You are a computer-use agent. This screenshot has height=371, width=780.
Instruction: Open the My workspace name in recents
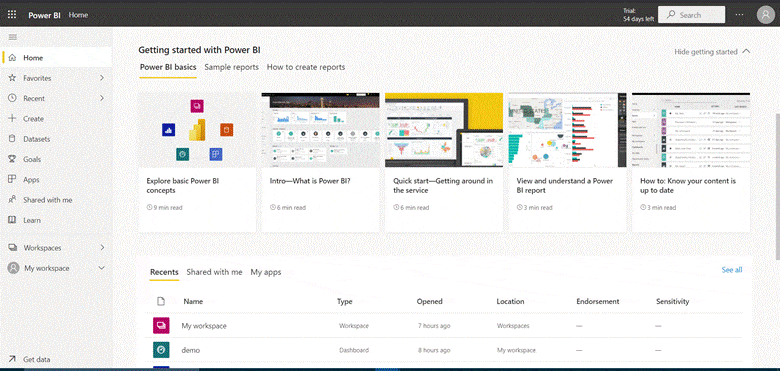point(204,326)
